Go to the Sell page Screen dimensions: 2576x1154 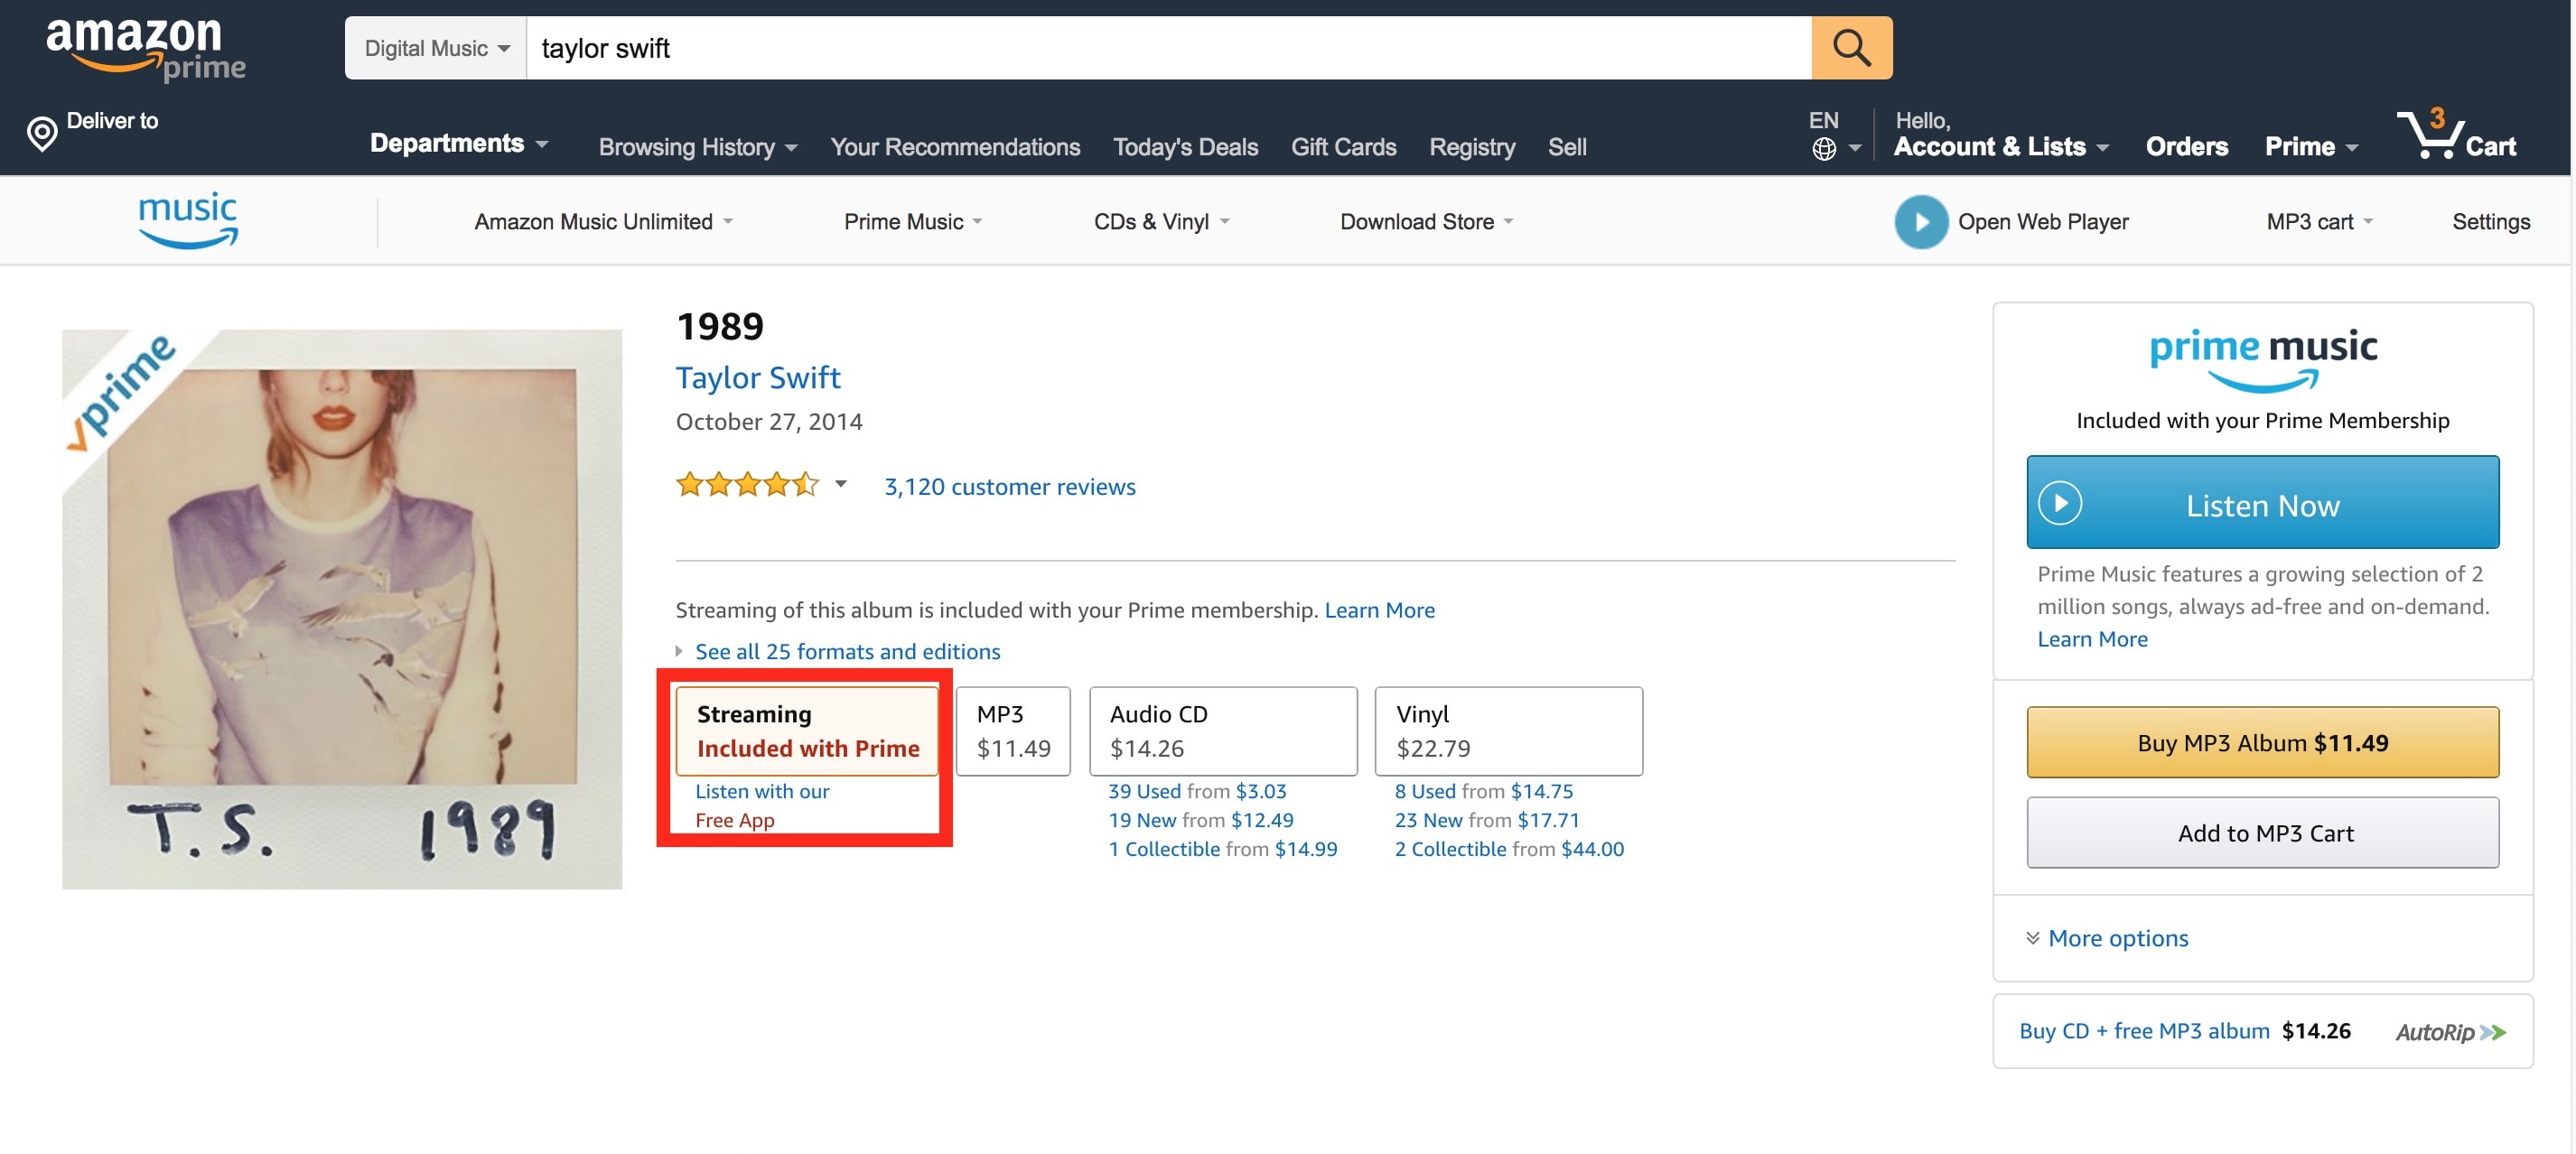pyautogui.click(x=1567, y=147)
